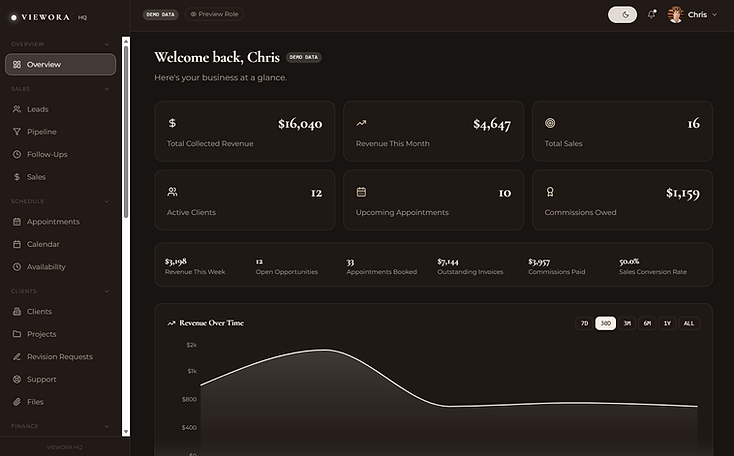The image size is (734, 456).
Task: Open the Revision Requests menu item
Action: (60, 357)
